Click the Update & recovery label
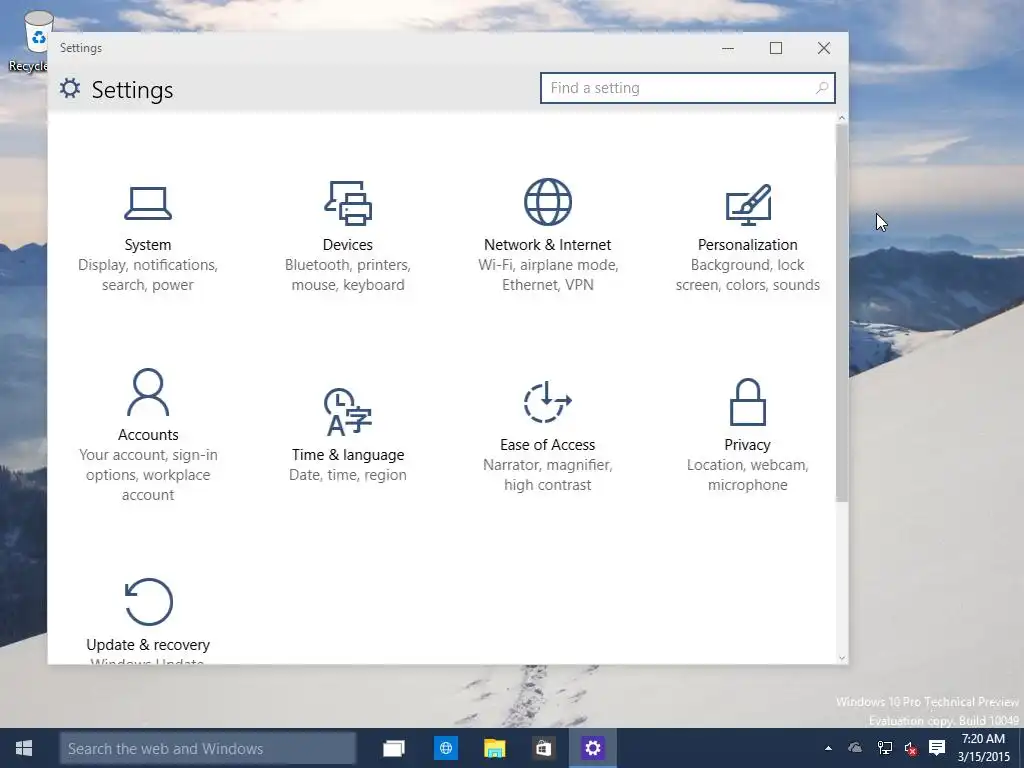Viewport: 1024px width, 768px height. 148,645
